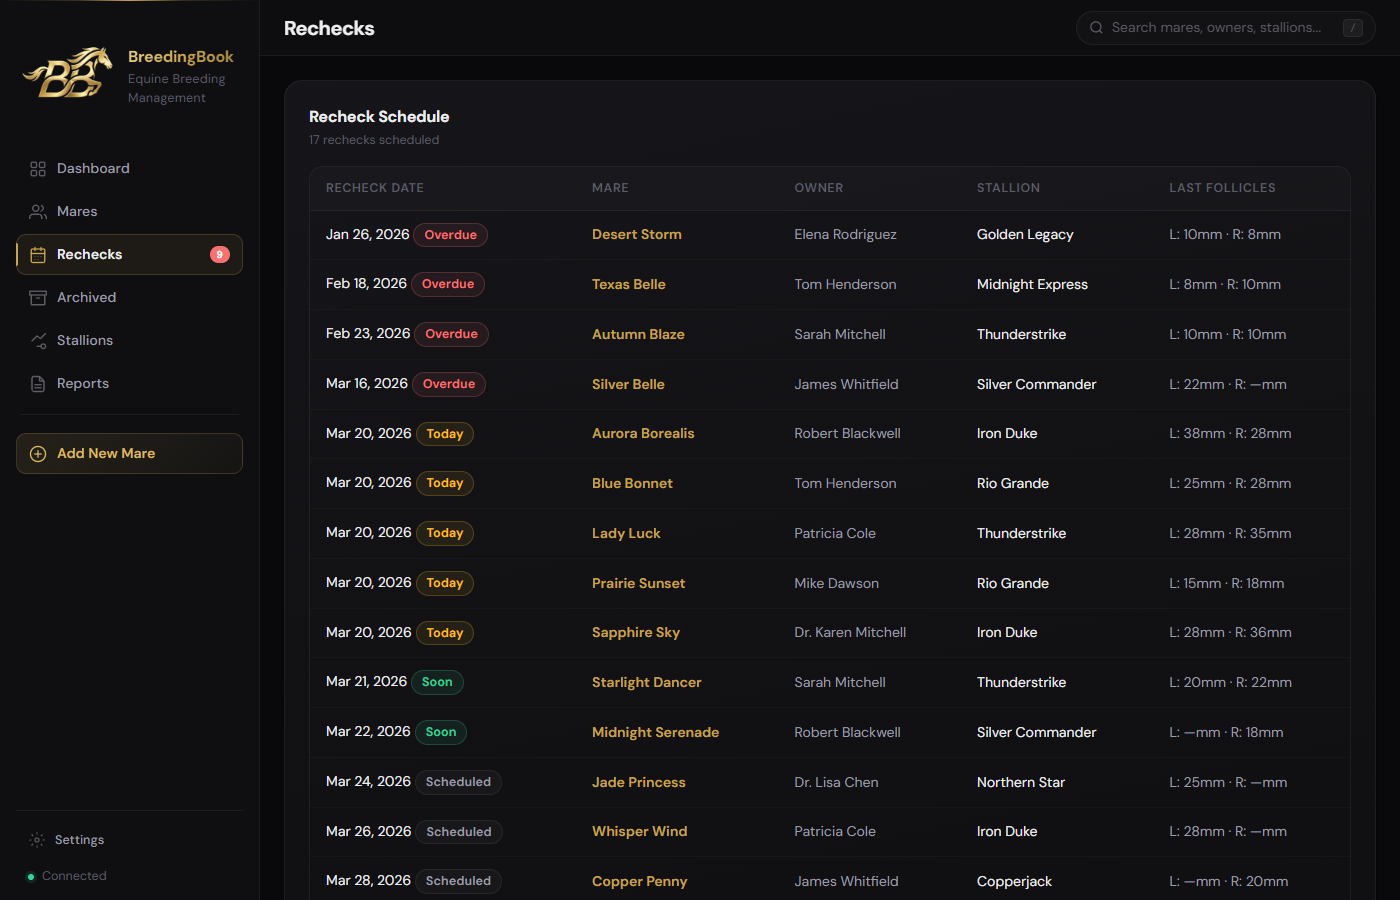Open the Aurora Borealis mare record
This screenshot has width=1400, height=900.
pos(643,434)
